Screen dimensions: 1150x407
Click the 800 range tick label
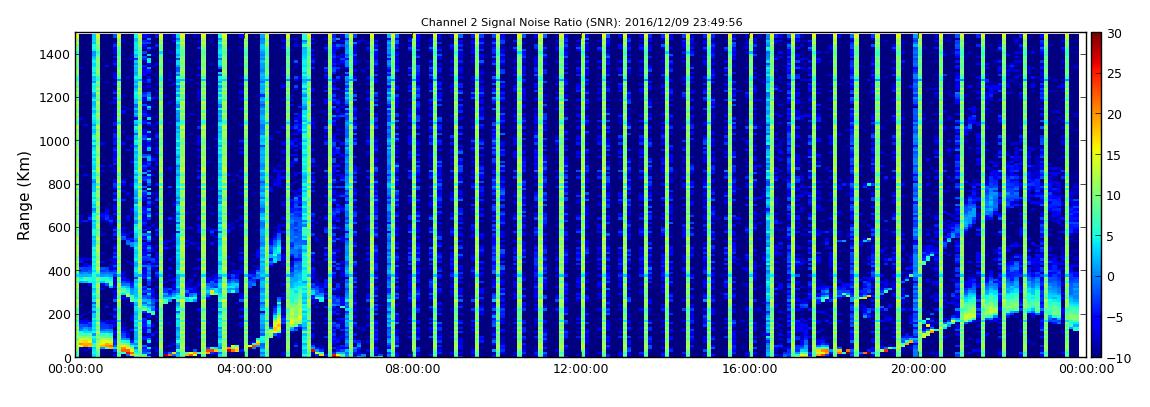pyautogui.click(x=59, y=184)
